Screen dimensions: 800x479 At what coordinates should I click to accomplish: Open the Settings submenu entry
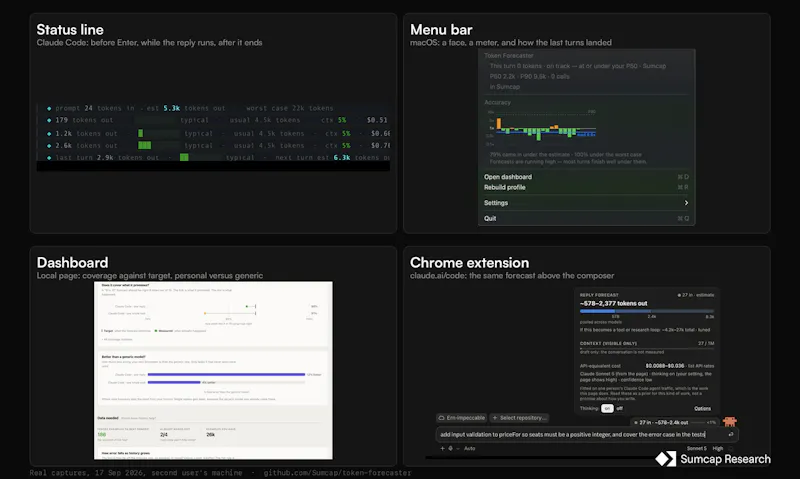(x=586, y=203)
